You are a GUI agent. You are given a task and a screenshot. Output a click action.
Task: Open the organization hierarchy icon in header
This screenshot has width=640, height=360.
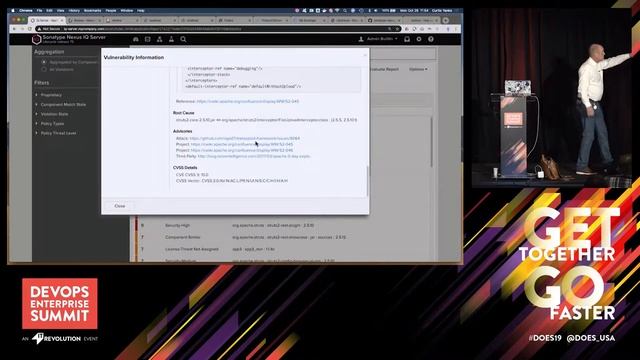click(160, 39)
